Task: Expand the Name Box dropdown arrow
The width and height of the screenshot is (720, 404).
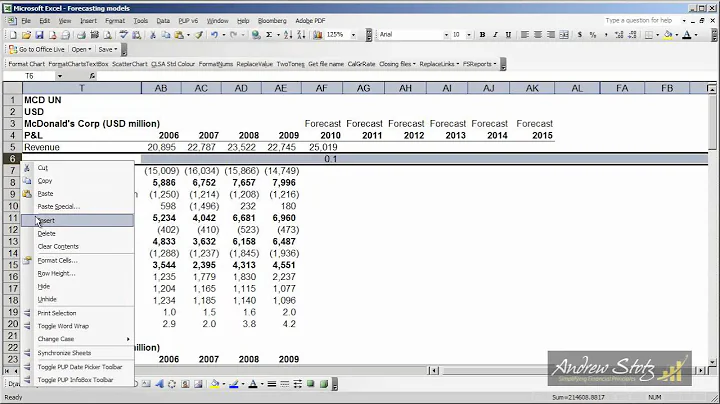Action: [60, 76]
